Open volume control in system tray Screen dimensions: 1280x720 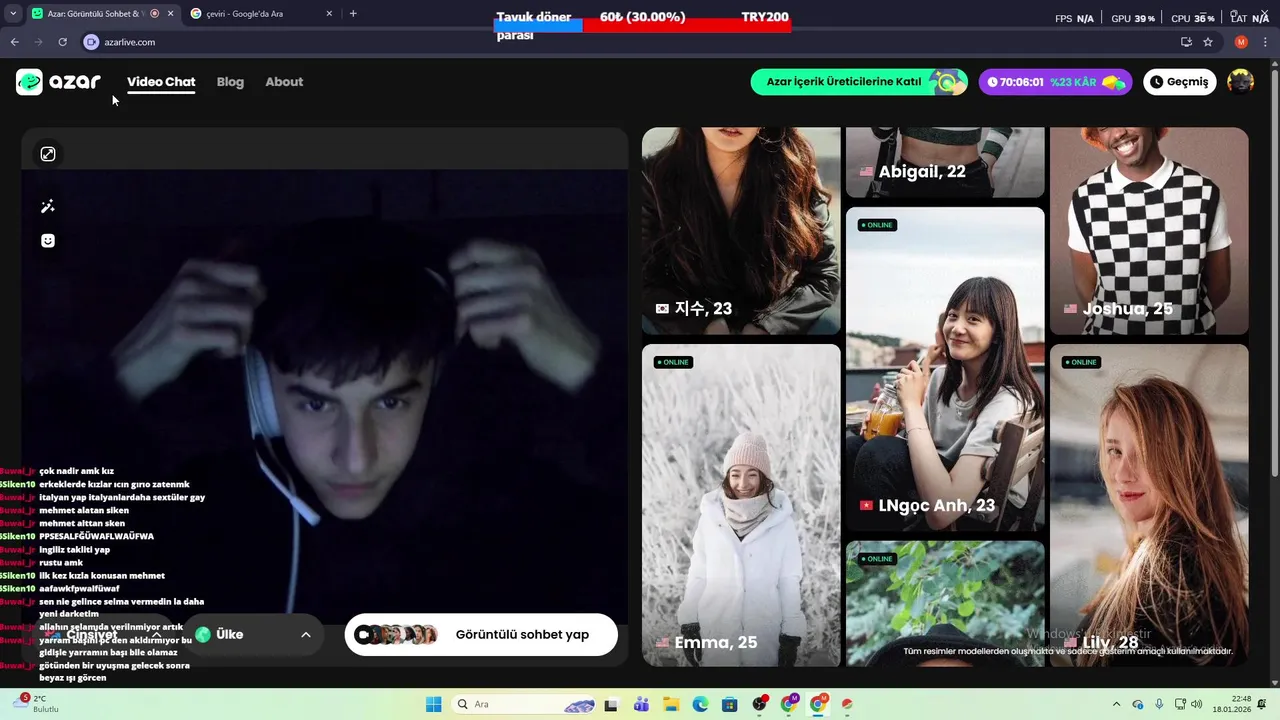pos(1197,705)
